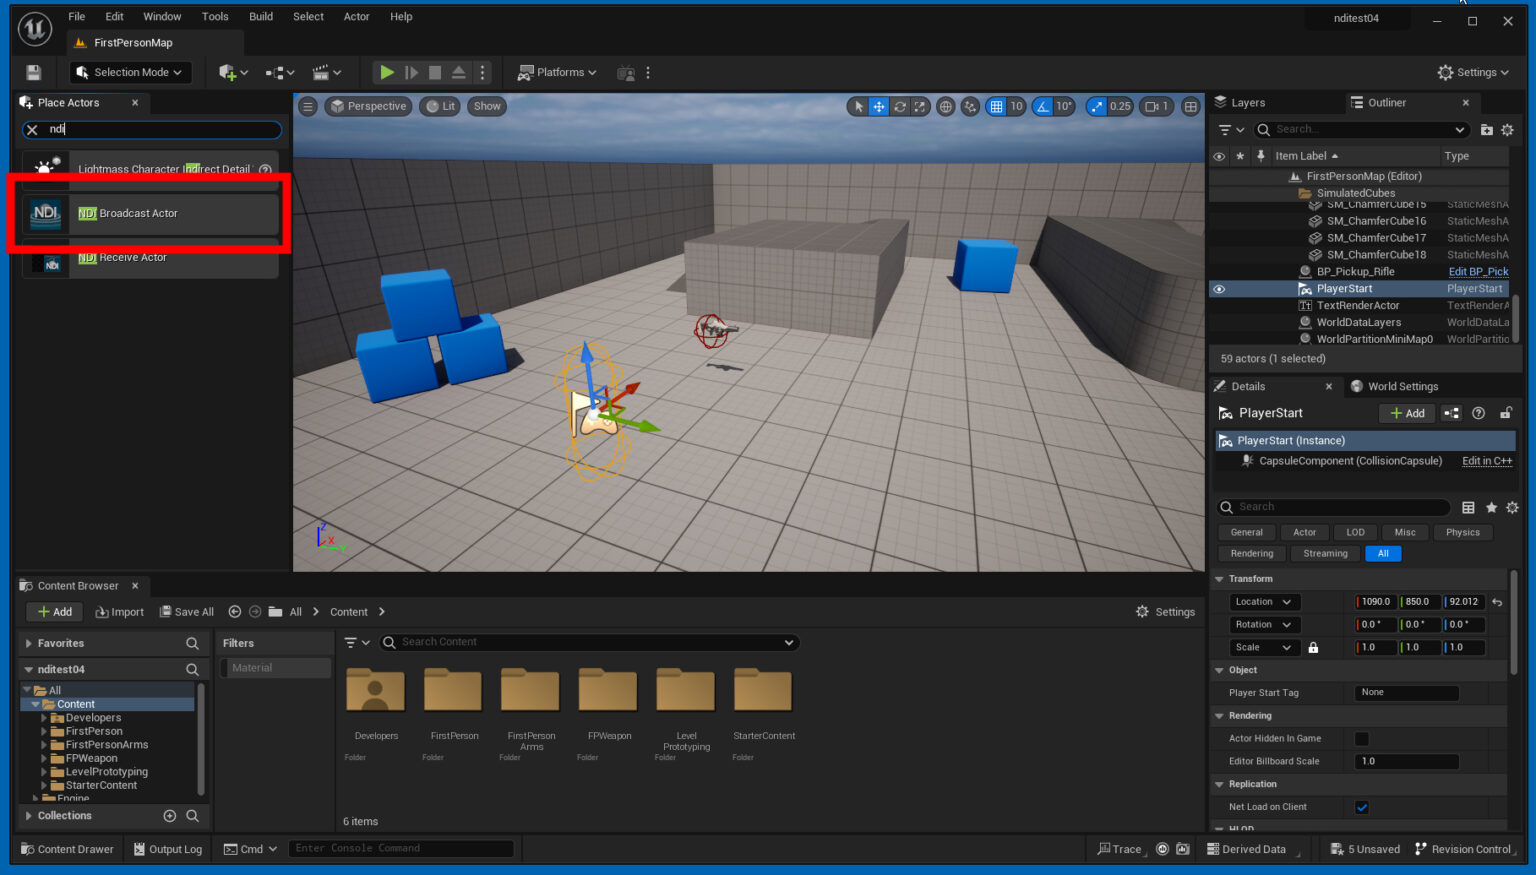Open the Lit view mode dropdown
This screenshot has width=1536, height=875.
[440, 106]
